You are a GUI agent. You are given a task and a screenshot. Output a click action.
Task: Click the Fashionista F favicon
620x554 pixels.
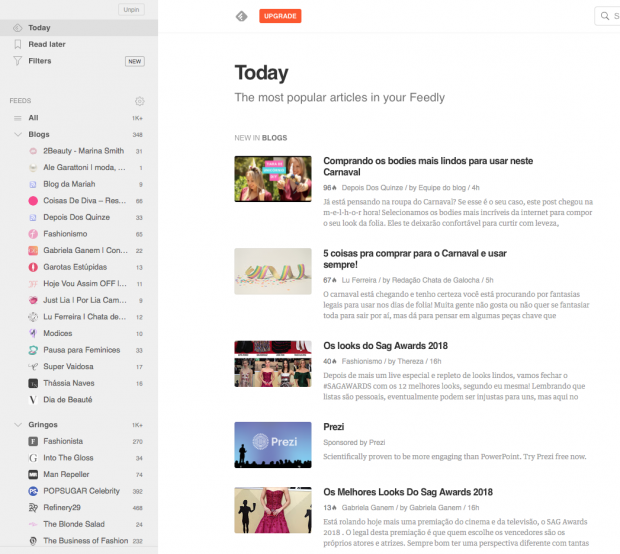(x=33, y=441)
